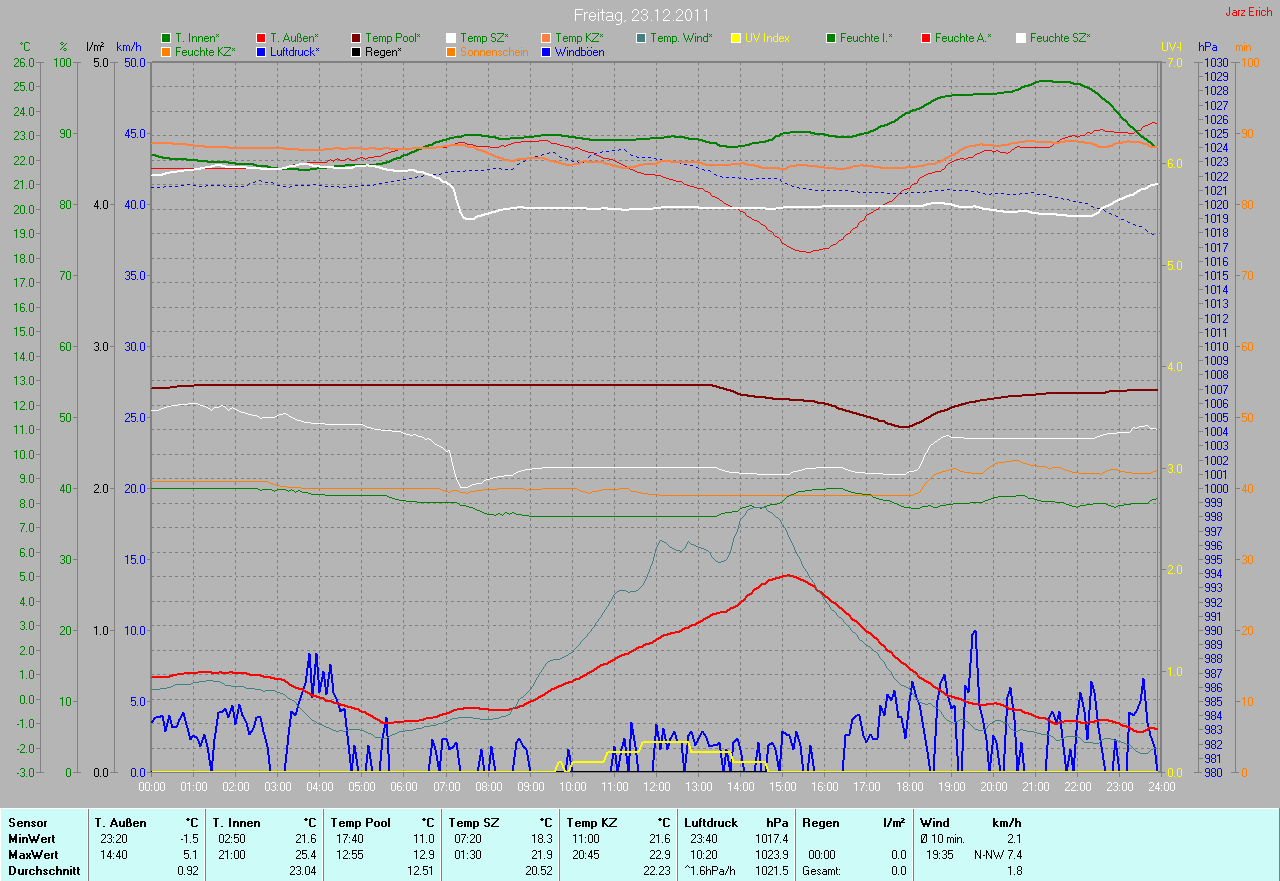The width and height of the screenshot is (1280, 881).
Task: Click the green T. Innen legend square
Action: click(166, 38)
